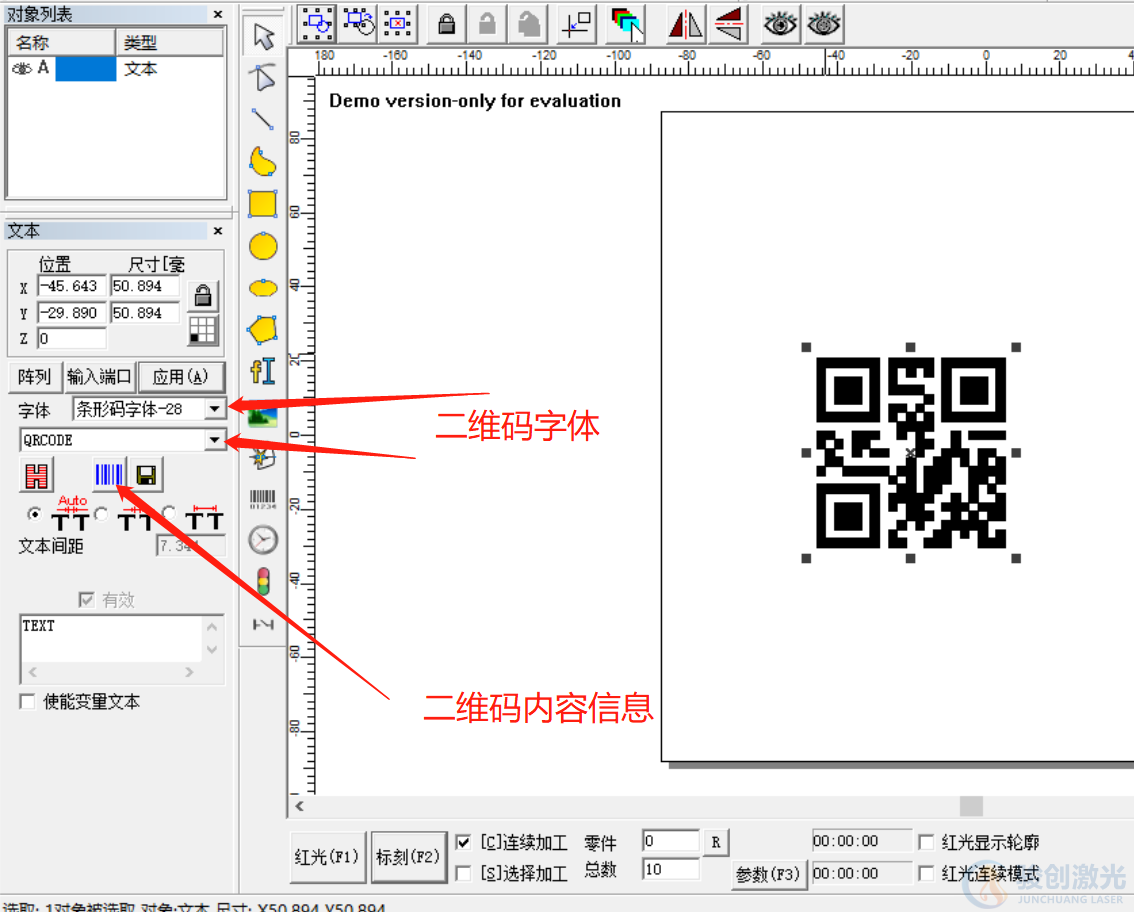
Task: Toggle [C]连续加工 checkbox
Action: coord(464,842)
